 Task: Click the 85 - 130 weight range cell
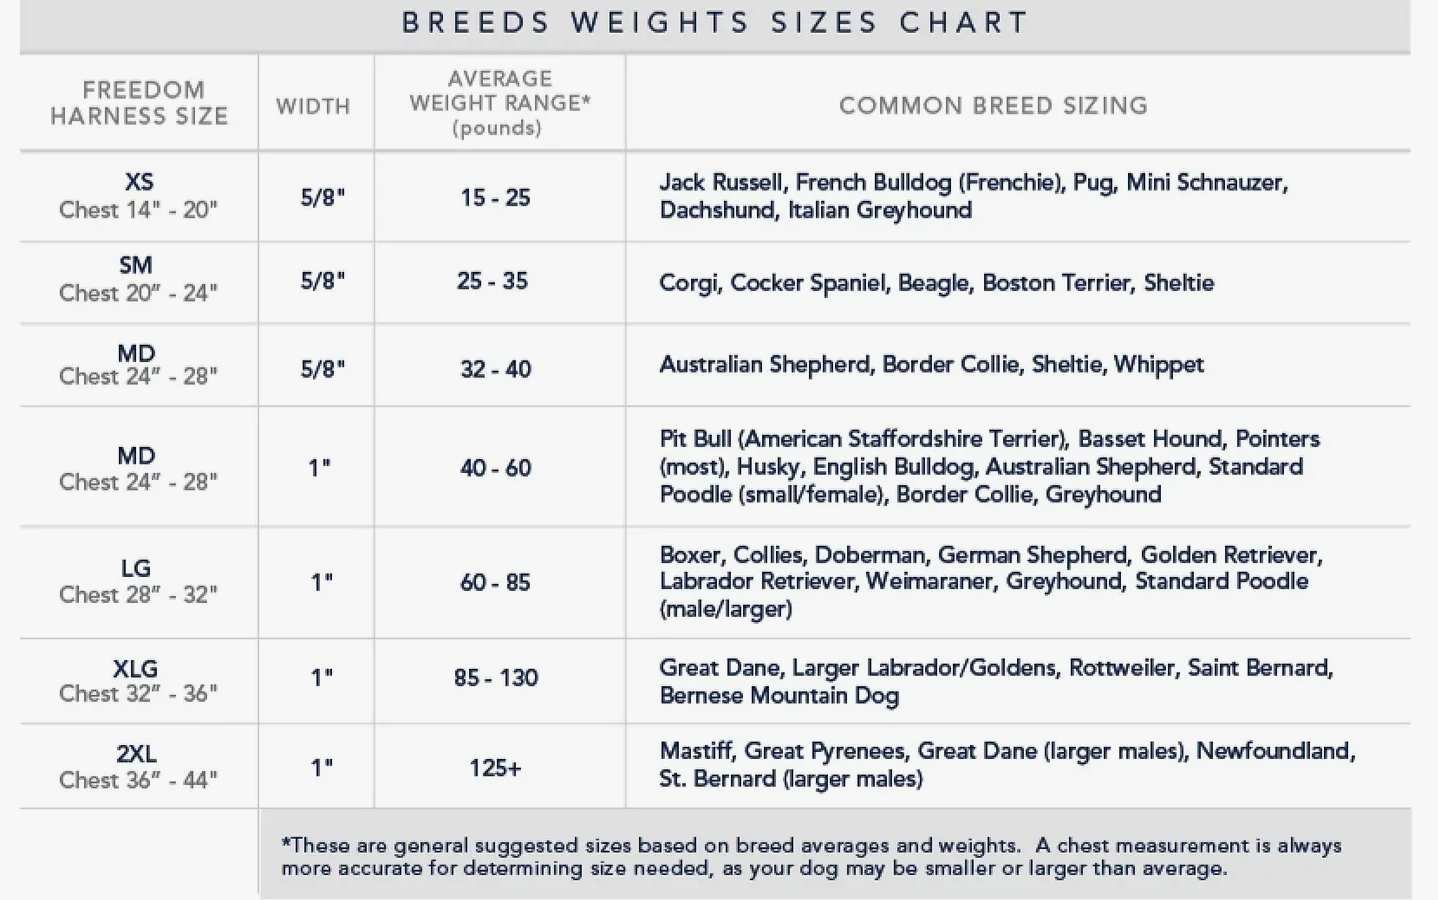(x=495, y=678)
